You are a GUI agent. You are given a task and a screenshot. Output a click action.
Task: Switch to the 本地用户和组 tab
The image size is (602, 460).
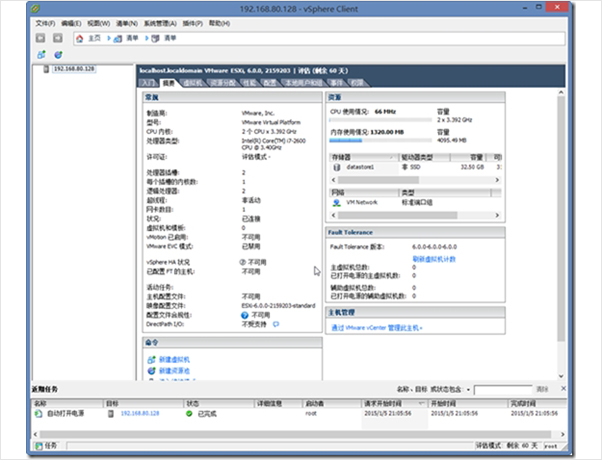point(303,83)
